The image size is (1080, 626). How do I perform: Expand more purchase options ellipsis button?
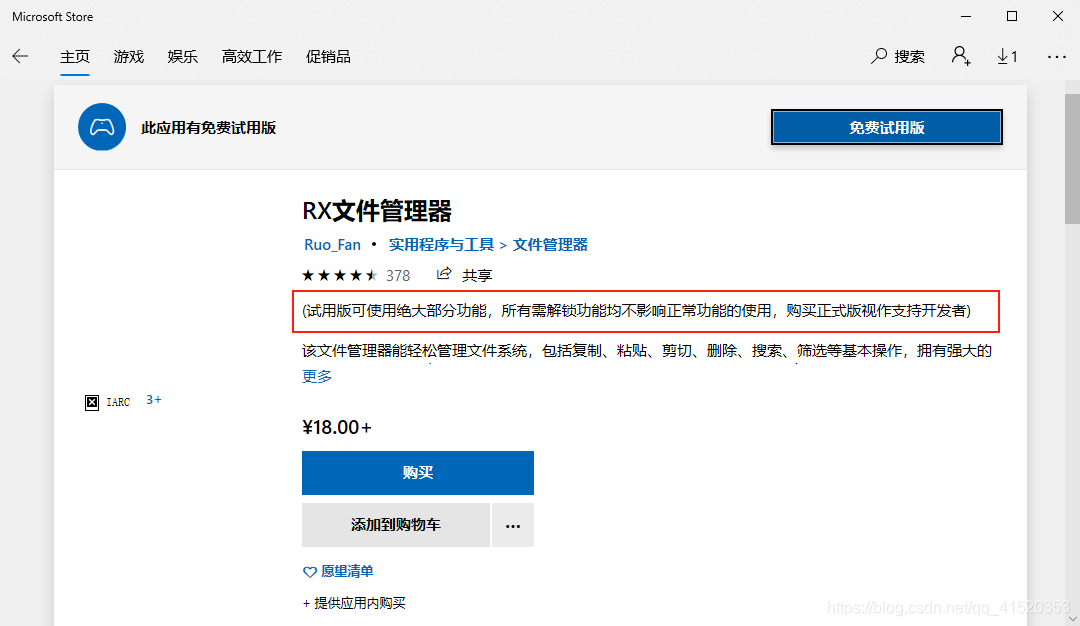512,525
